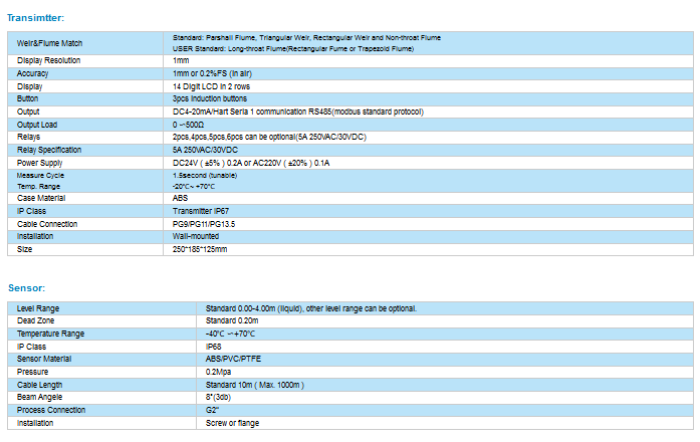This screenshot has width=700, height=442.
Task: Select the Accuracy value 1mm or 0.2%FS
Action: [x=214, y=73]
